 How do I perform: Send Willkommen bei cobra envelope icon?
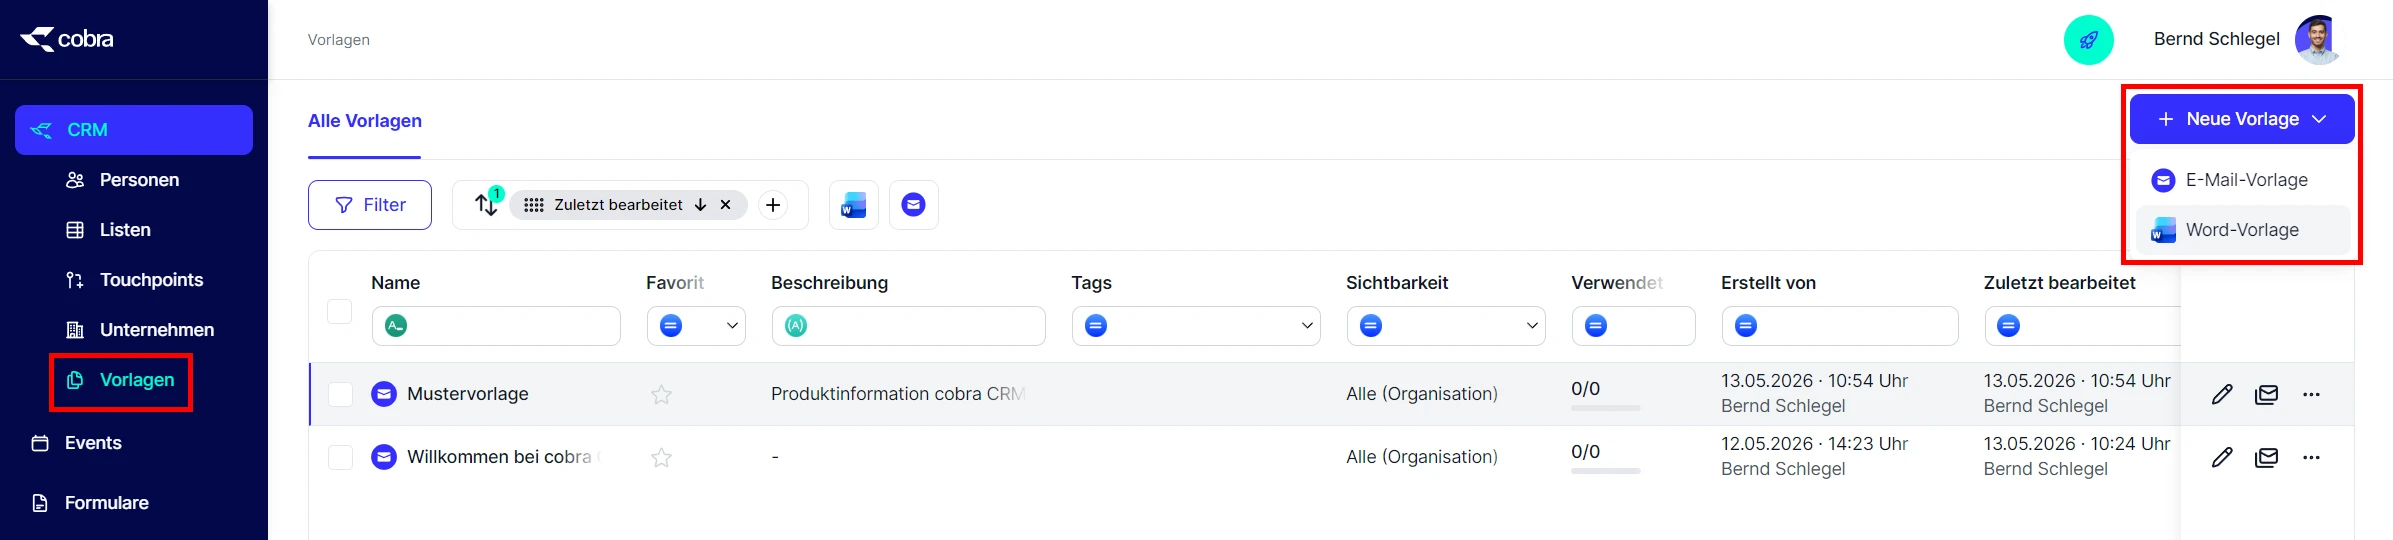pyautogui.click(x=2267, y=457)
